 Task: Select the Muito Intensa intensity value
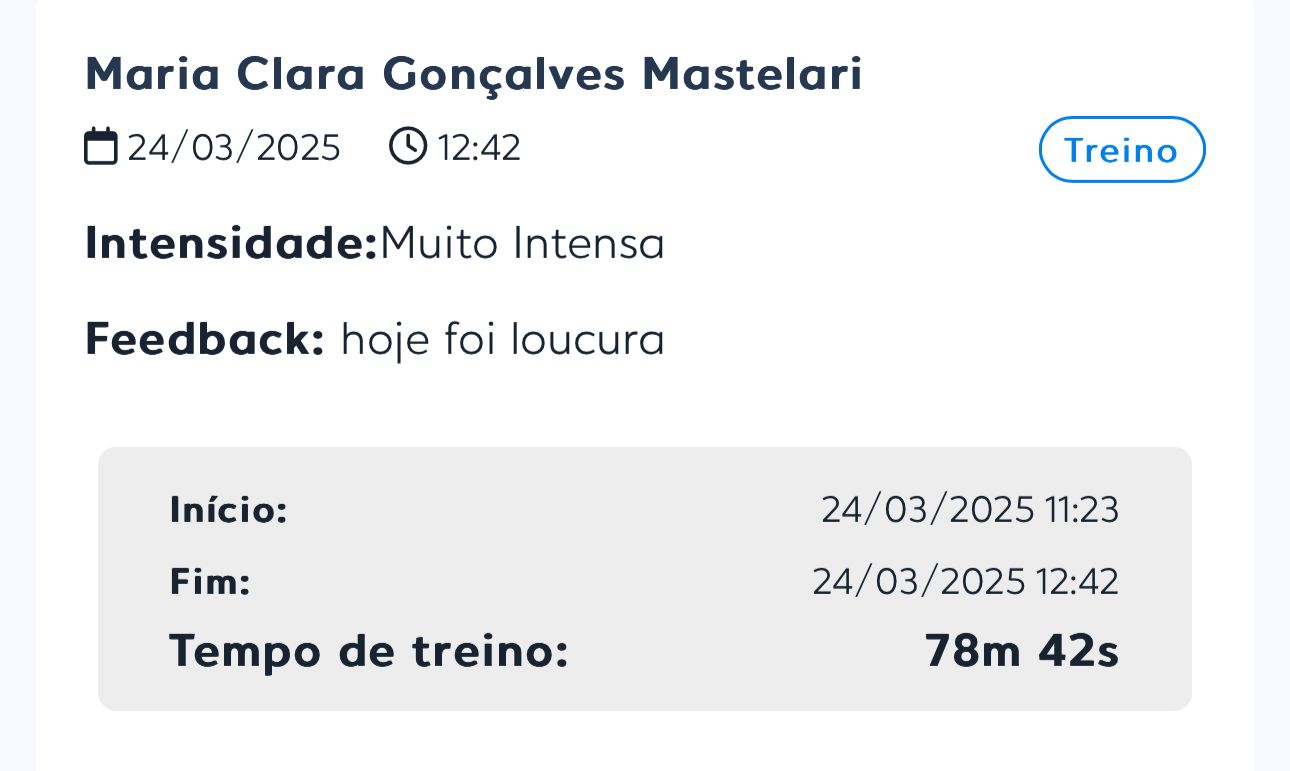[x=523, y=242]
